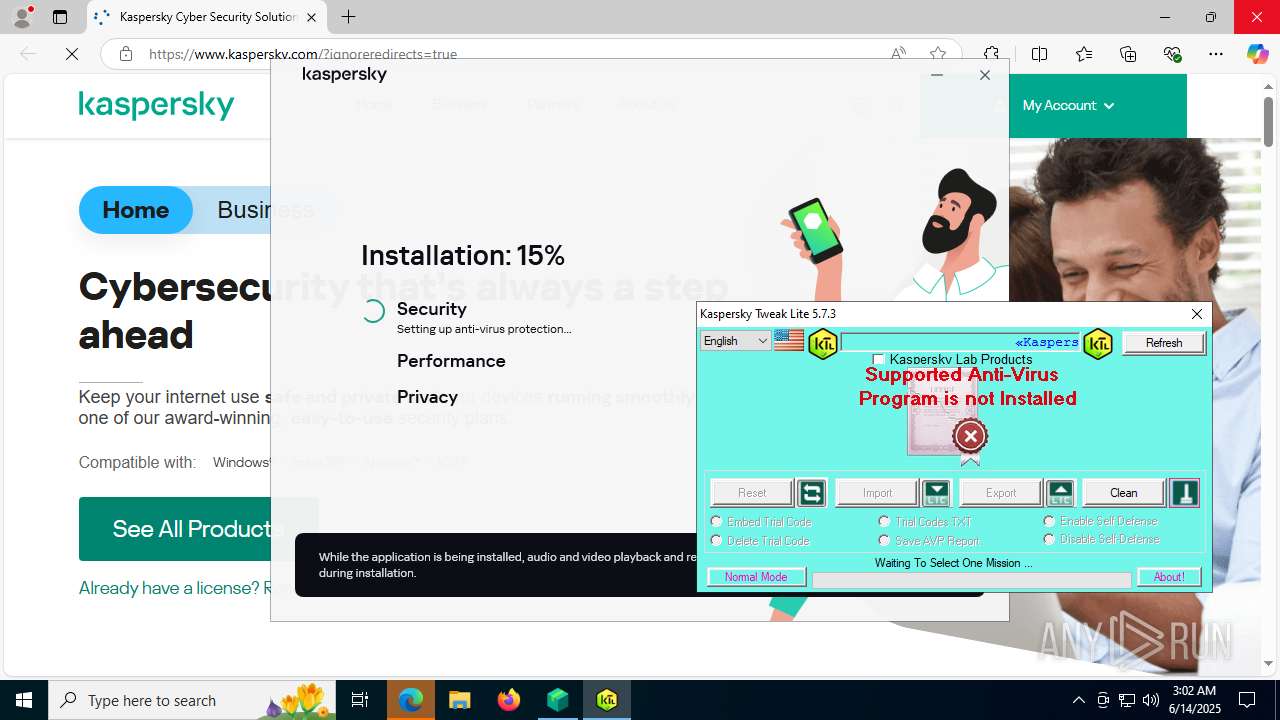This screenshot has height=720, width=1280.
Task: Click the Export button
Action: tap(1001, 493)
